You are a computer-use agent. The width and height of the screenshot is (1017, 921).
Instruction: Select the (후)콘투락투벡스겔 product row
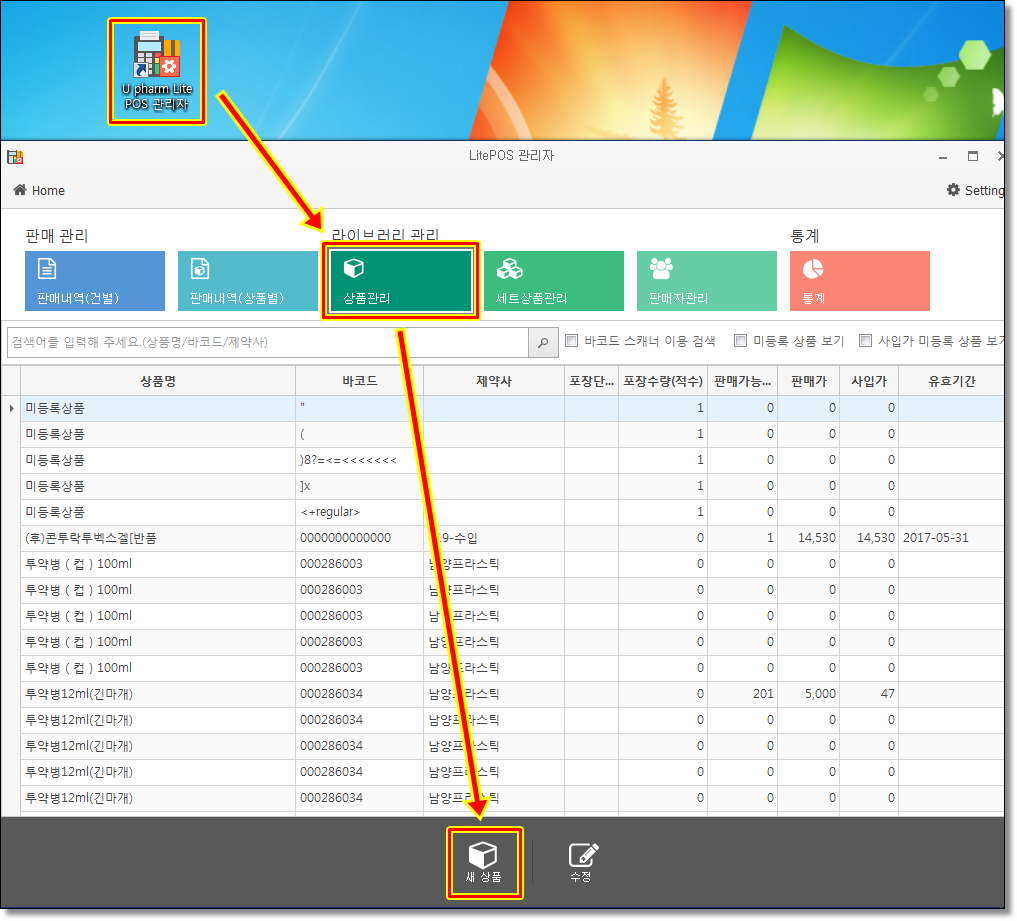pyautogui.click(x=158, y=538)
